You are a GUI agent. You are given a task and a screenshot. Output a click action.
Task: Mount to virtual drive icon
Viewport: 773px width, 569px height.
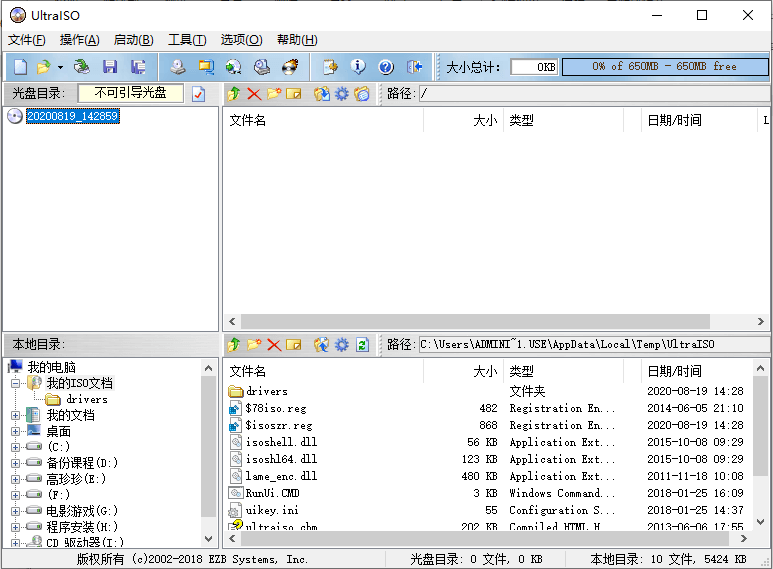pyautogui.click(x=262, y=67)
